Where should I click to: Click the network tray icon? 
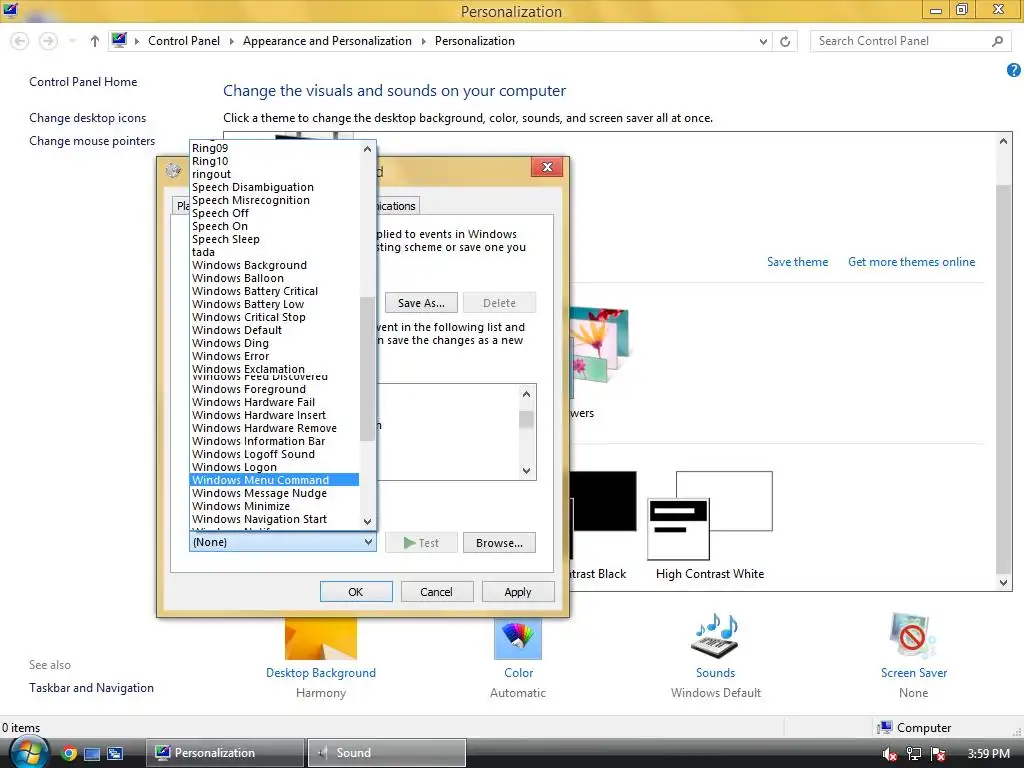click(914, 754)
